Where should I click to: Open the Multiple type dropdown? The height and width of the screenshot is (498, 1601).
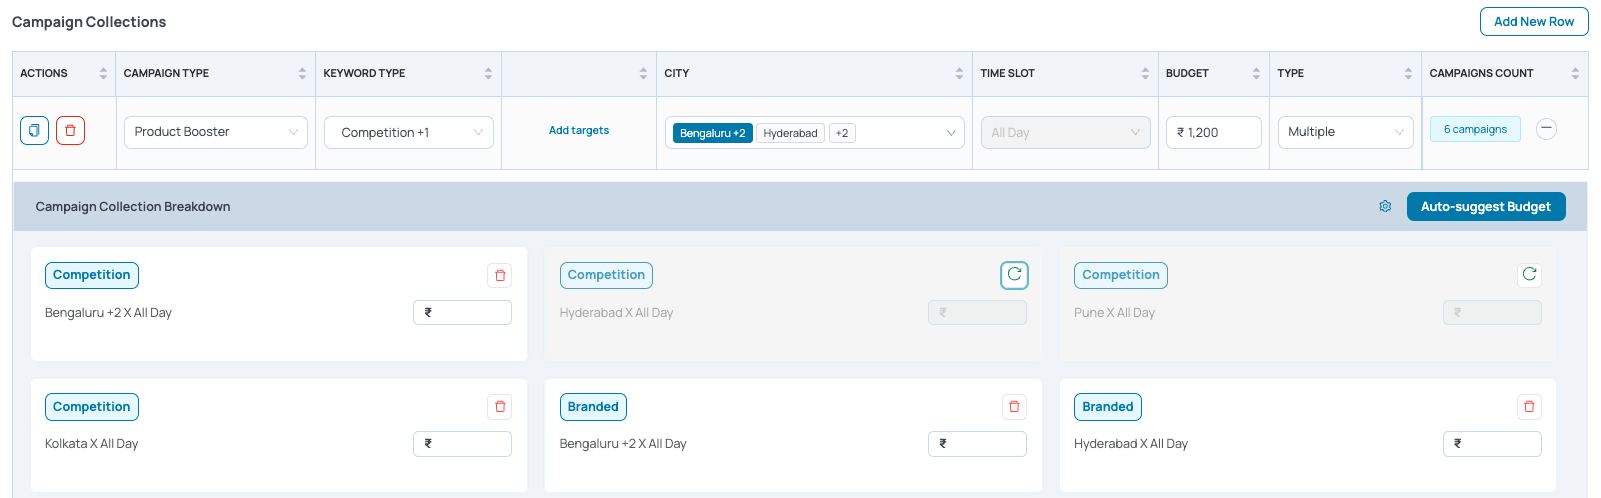[1345, 132]
